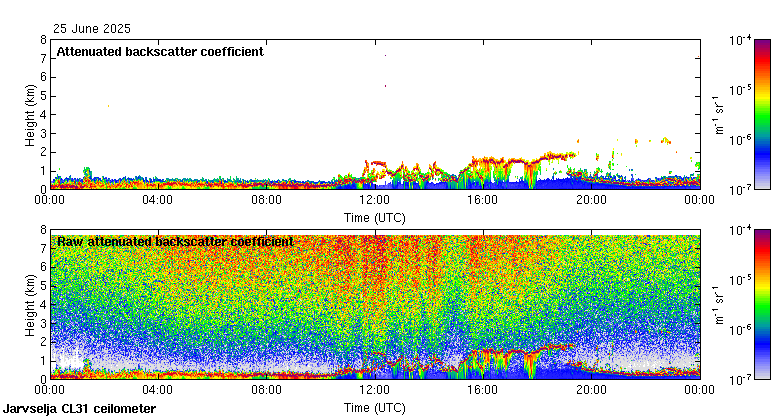Select the 20:00 tick label below the raw plot
Viewport: 780px width, 420px height.
591,390
